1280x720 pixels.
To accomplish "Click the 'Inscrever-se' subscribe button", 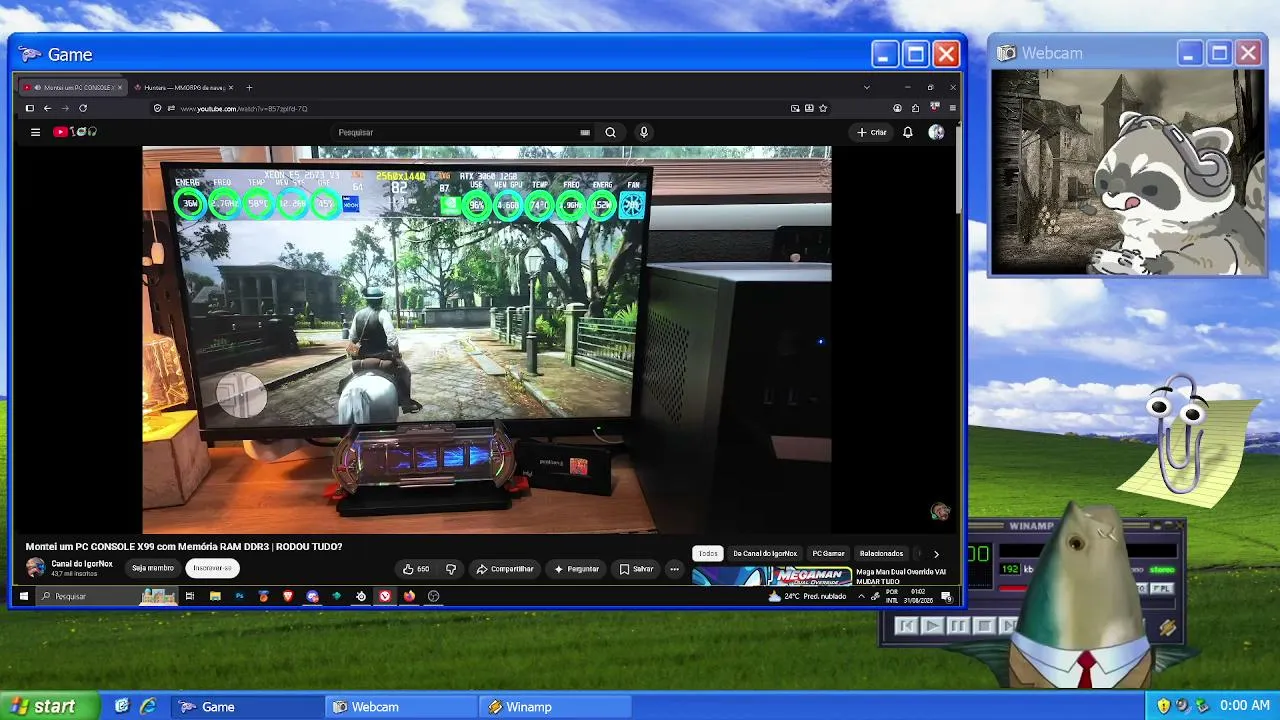I will click(x=212, y=568).
